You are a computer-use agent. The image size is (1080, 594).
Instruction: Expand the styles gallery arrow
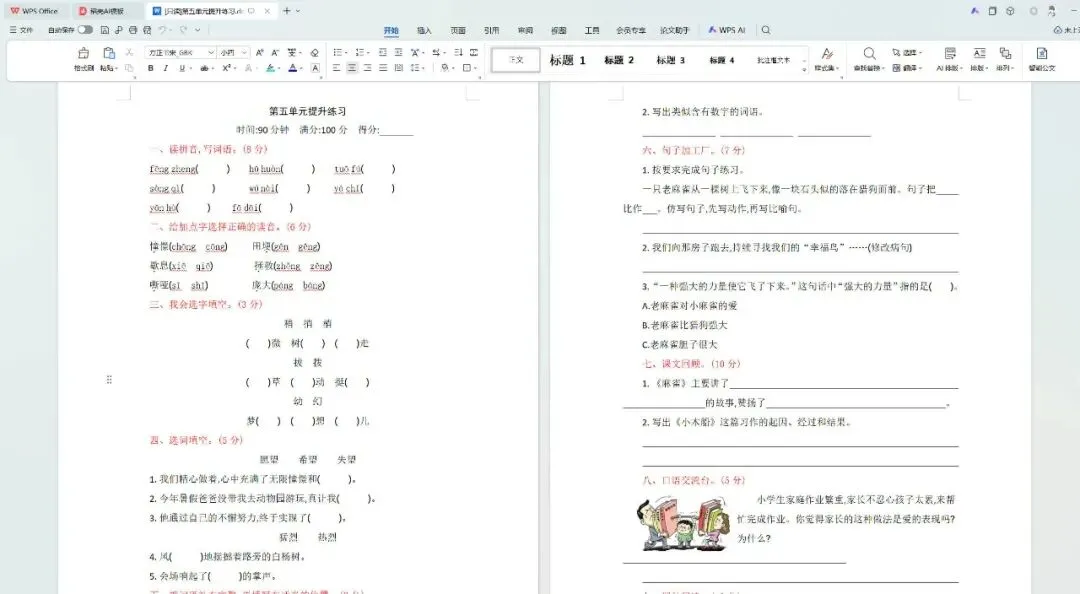tap(804, 69)
